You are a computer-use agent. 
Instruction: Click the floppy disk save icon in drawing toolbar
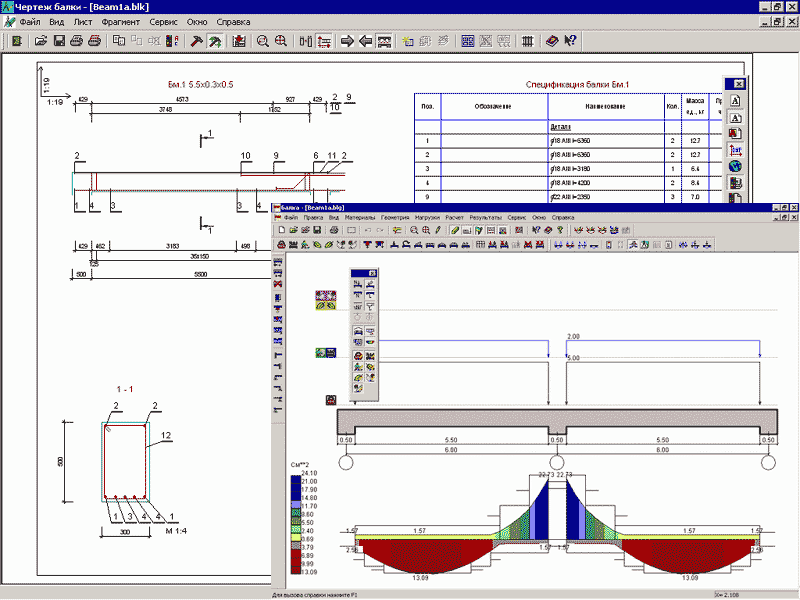click(59, 41)
